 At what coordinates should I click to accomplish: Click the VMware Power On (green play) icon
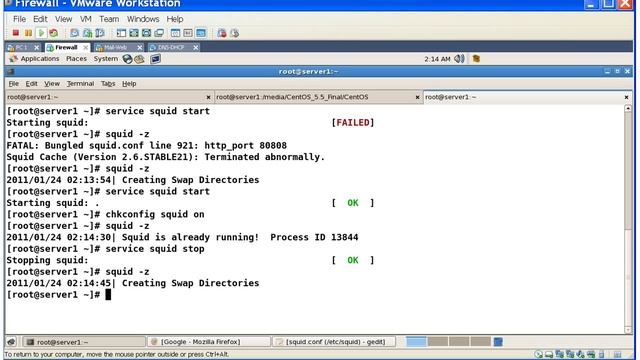41,33
